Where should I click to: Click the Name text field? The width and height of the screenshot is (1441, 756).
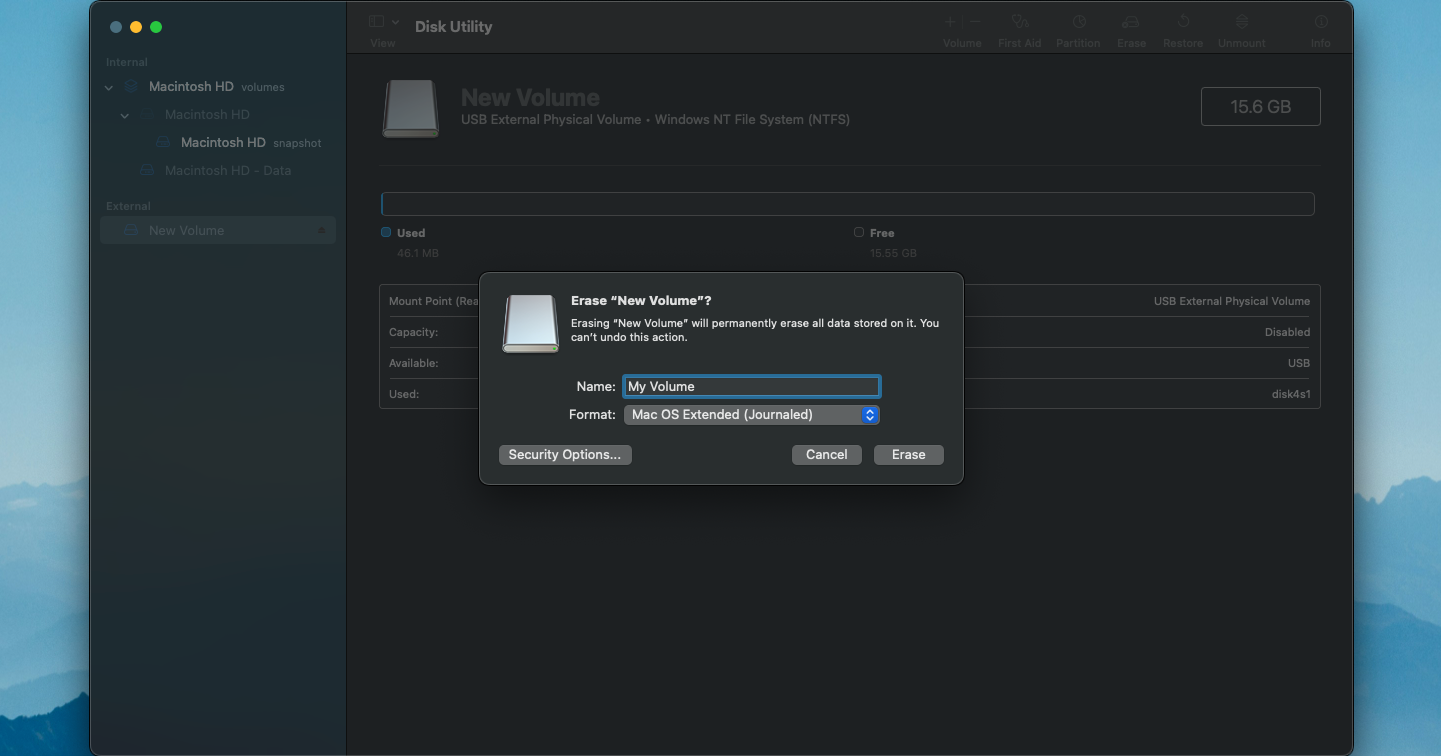tap(751, 386)
